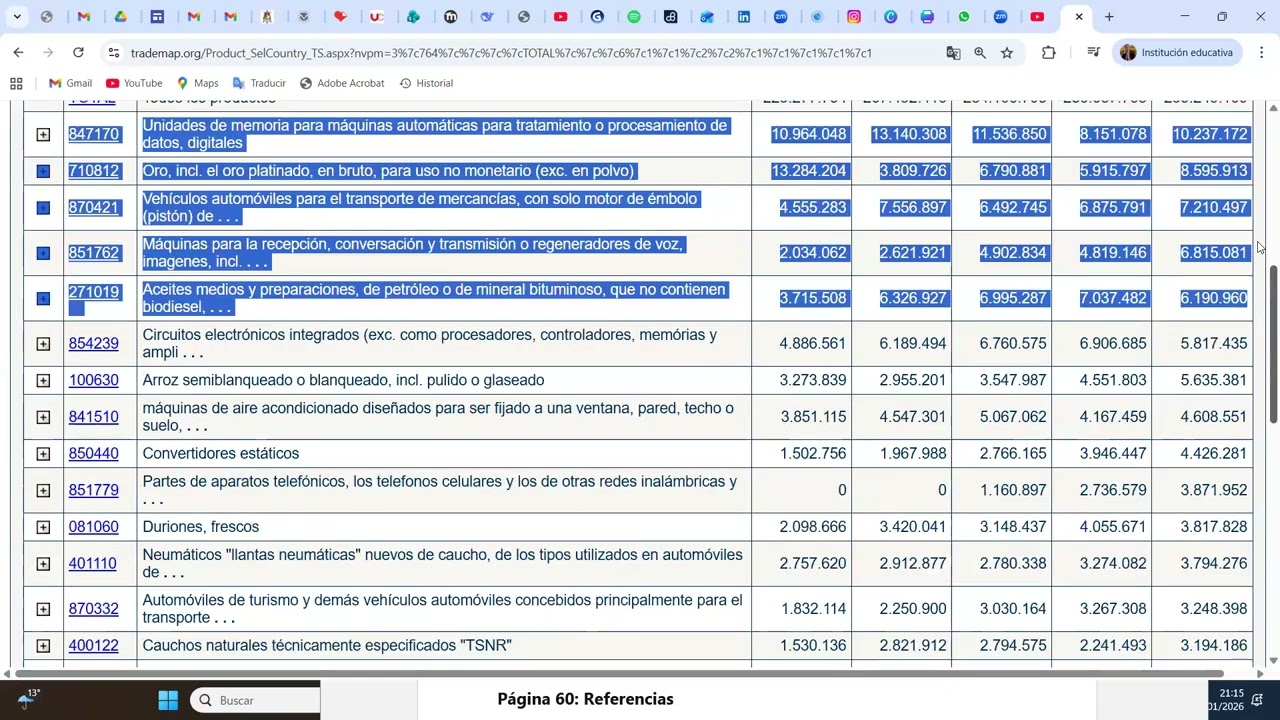The width and height of the screenshot is (1280, 720).
Task: Expand the 847170 row plus icon
Action: [x=43, y=134]
